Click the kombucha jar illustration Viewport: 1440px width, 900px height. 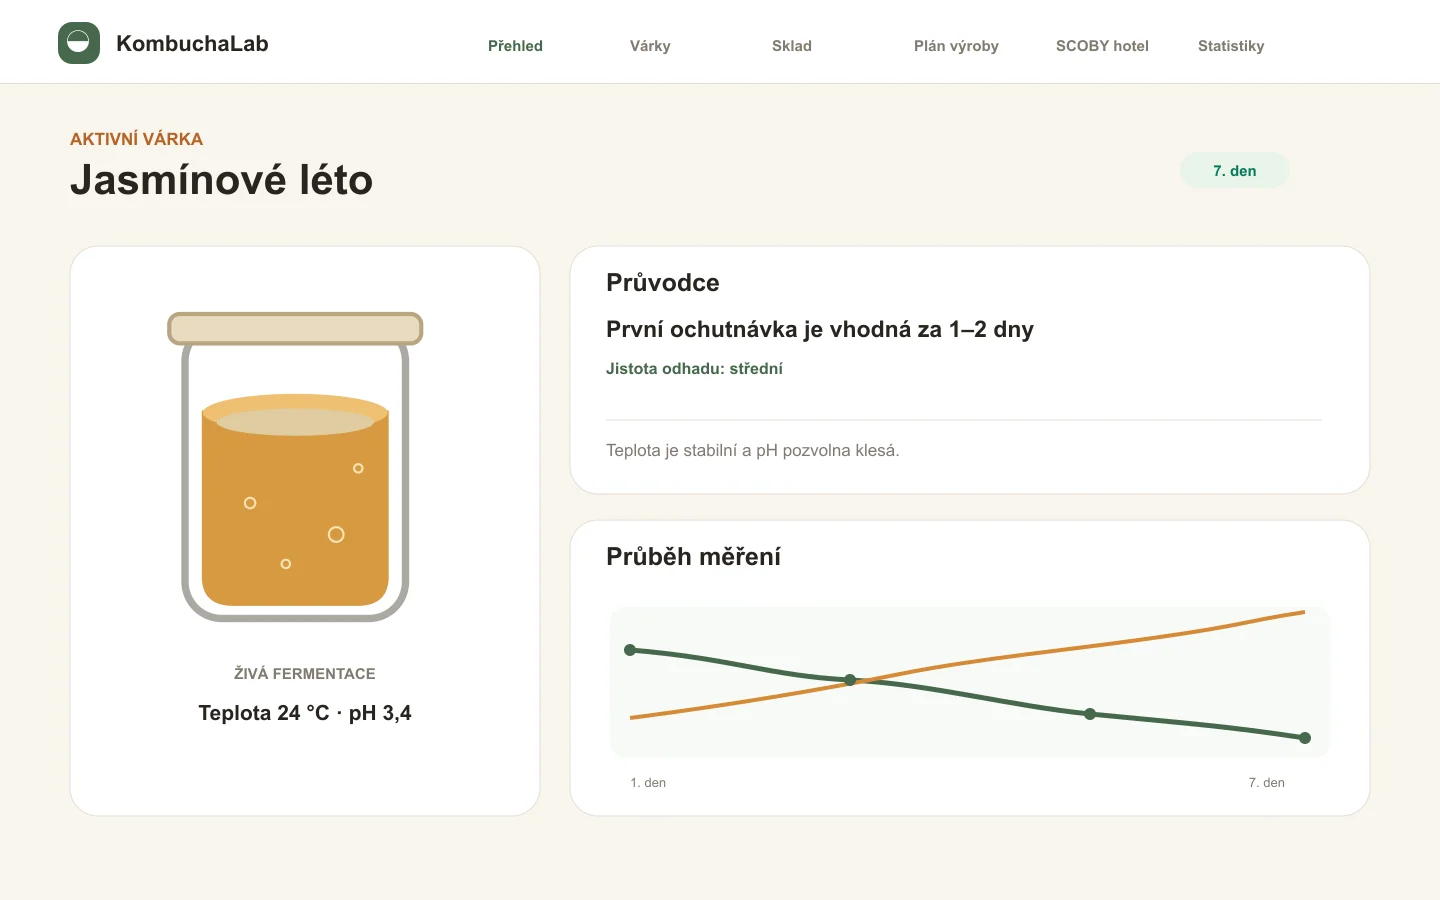tap(295, 467)
